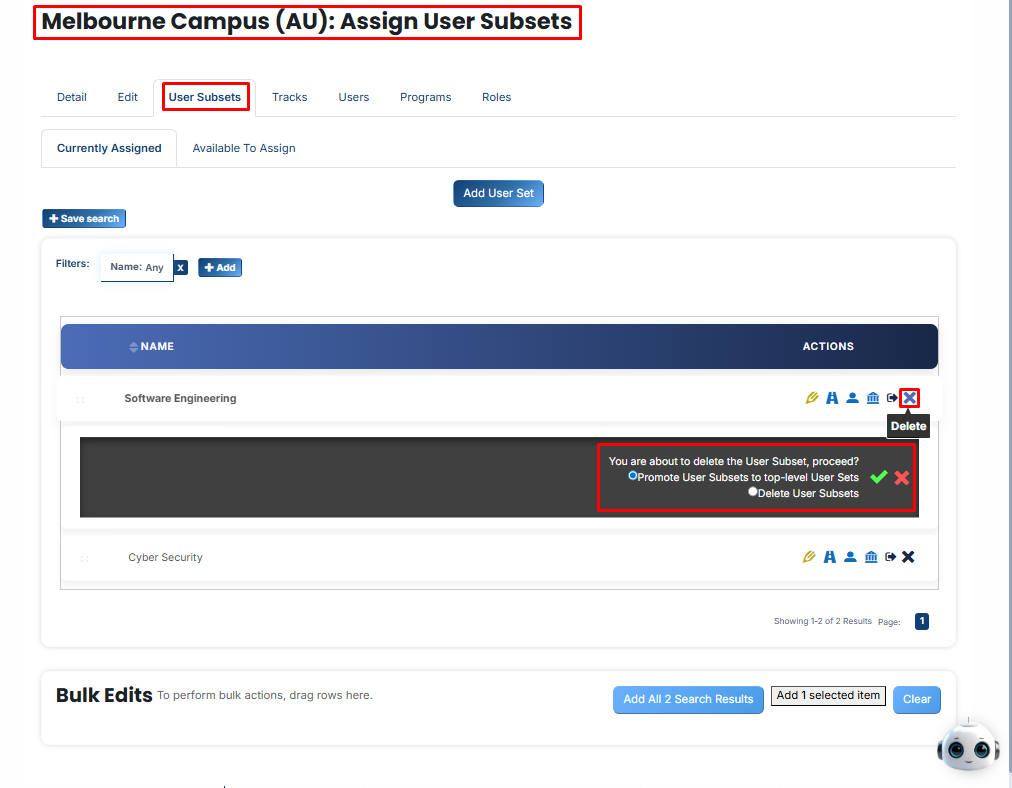Viewport: 1012px width, 788px height.
Task: Click the drag handle of Cyber Security row
Action: coord(85,558)
